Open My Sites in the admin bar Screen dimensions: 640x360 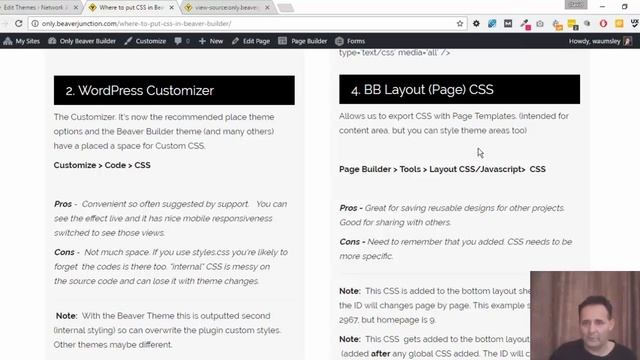click(21, 41)
